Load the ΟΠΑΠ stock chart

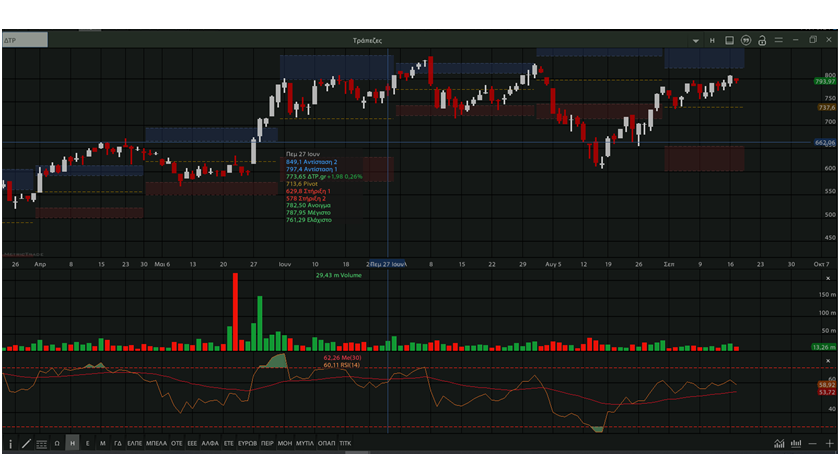click(x=326, y=443)
